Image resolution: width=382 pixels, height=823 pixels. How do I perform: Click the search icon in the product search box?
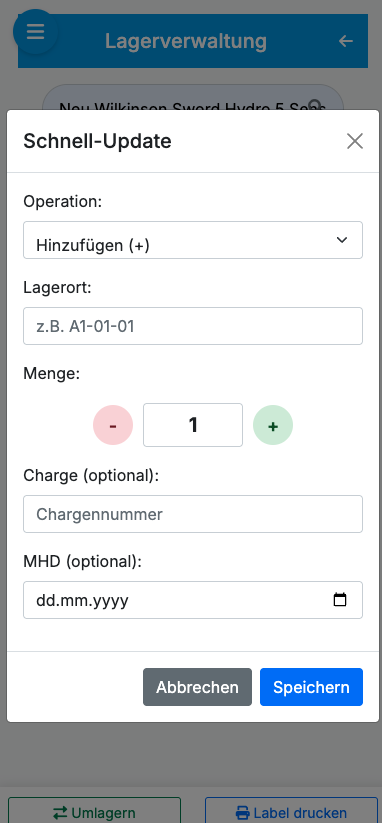[315, 104]
